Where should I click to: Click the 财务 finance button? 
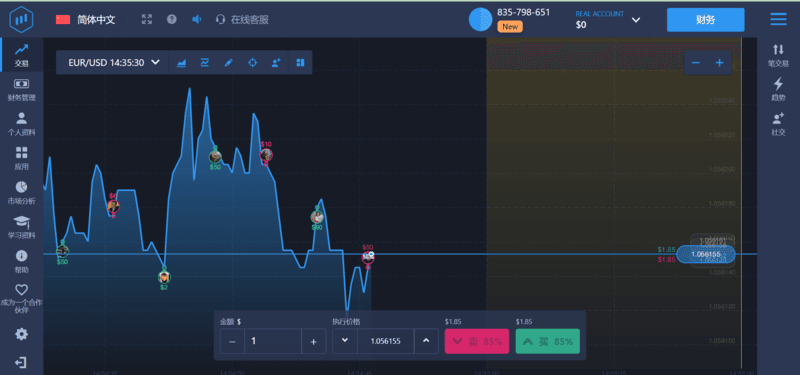(706, 20)
